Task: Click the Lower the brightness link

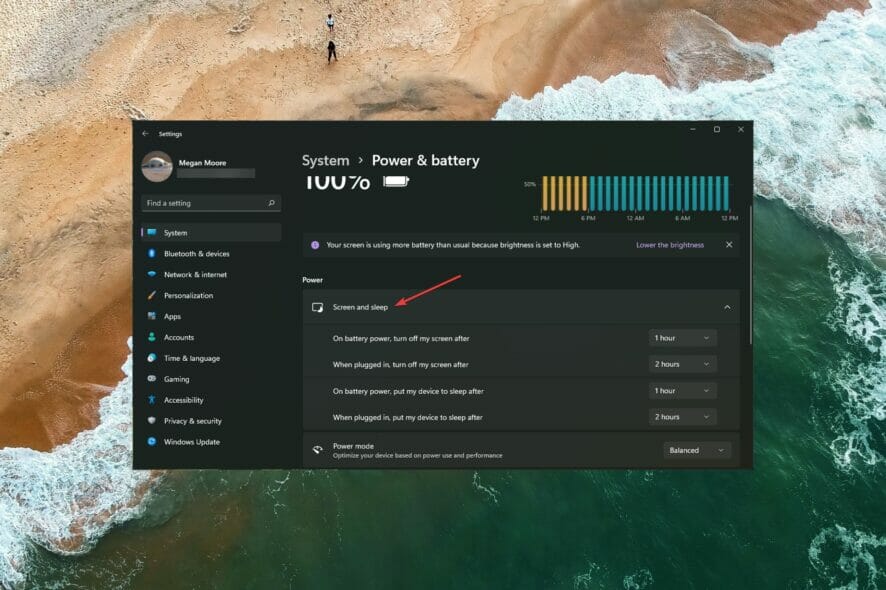Action: pyautogui.click(x=669, y=244)
